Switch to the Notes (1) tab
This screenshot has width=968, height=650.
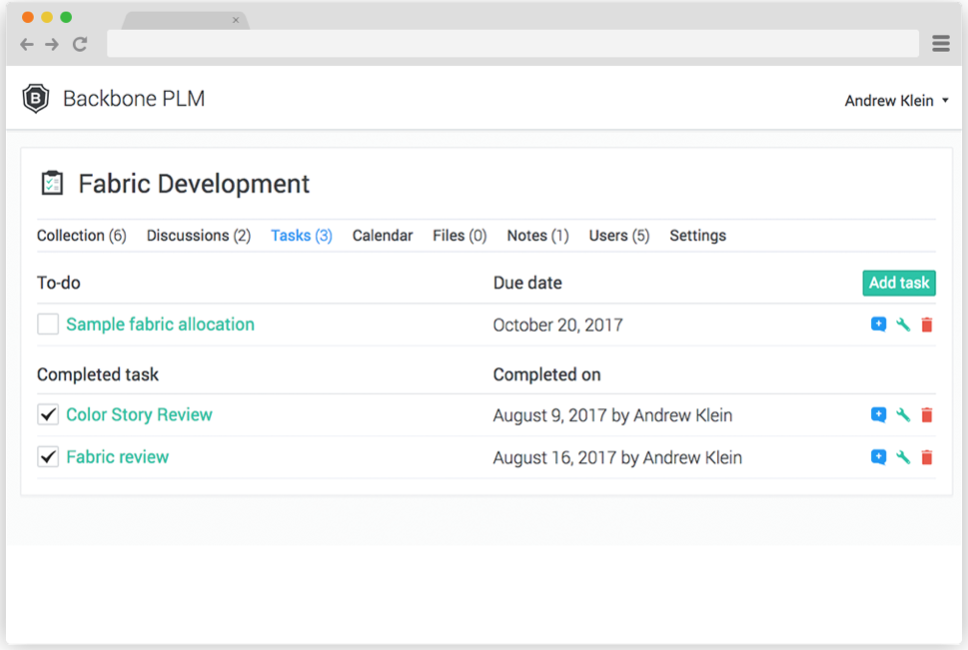point(538,236)
